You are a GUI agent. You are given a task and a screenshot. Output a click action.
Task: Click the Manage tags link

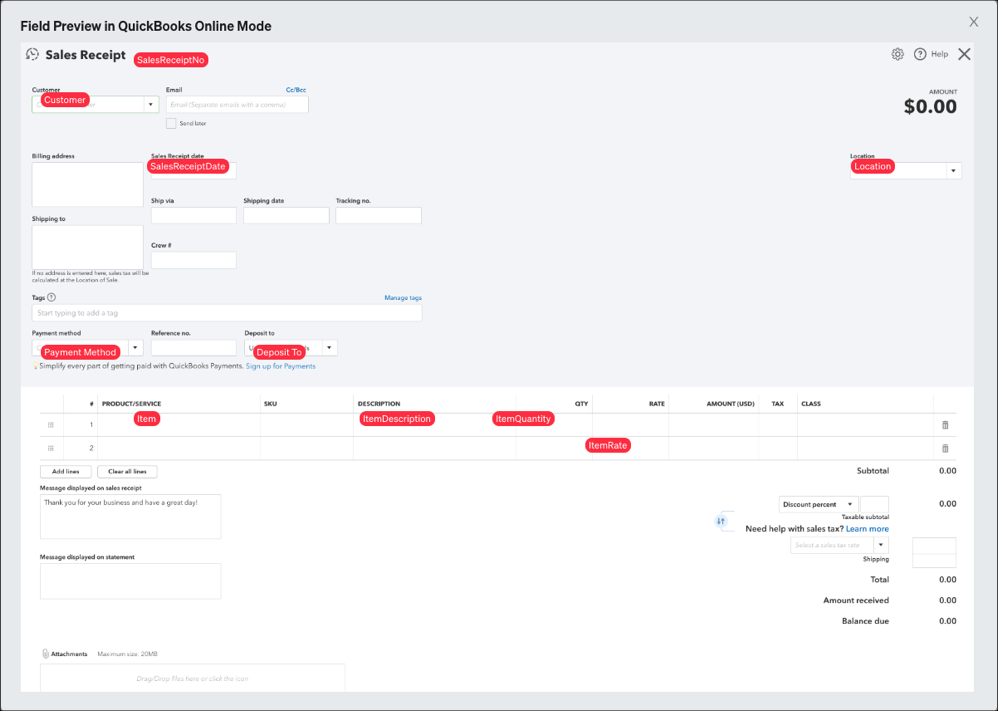[401, 297]
